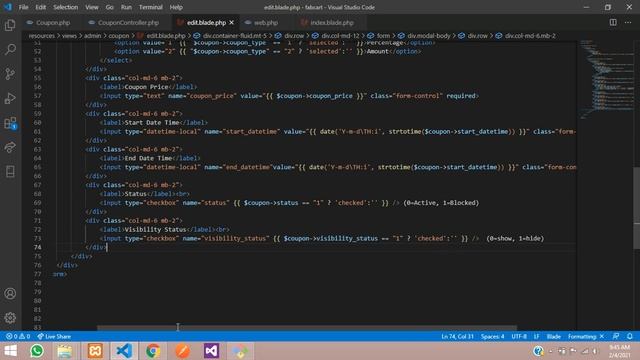The width and height of the screenshot is (640, 360).
Task: Click the views breadcrumb
Action: (69, 36)
